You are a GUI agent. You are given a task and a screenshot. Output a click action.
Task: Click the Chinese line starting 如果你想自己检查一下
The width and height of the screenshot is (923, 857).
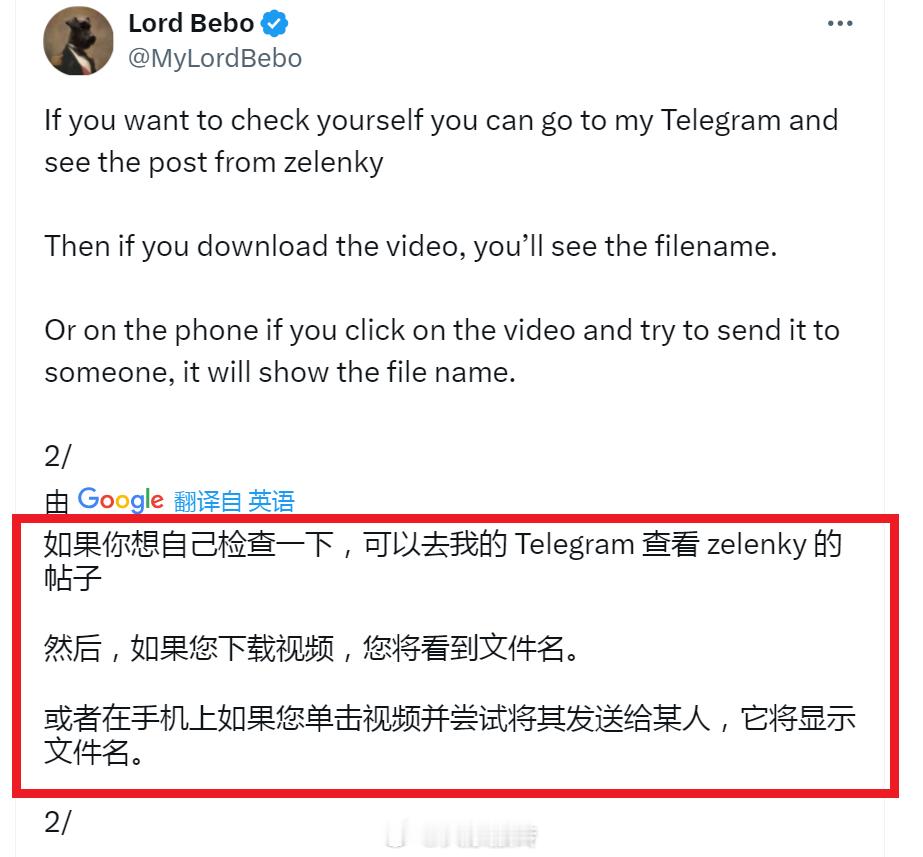pyautogui.click(x=443, y=561)
